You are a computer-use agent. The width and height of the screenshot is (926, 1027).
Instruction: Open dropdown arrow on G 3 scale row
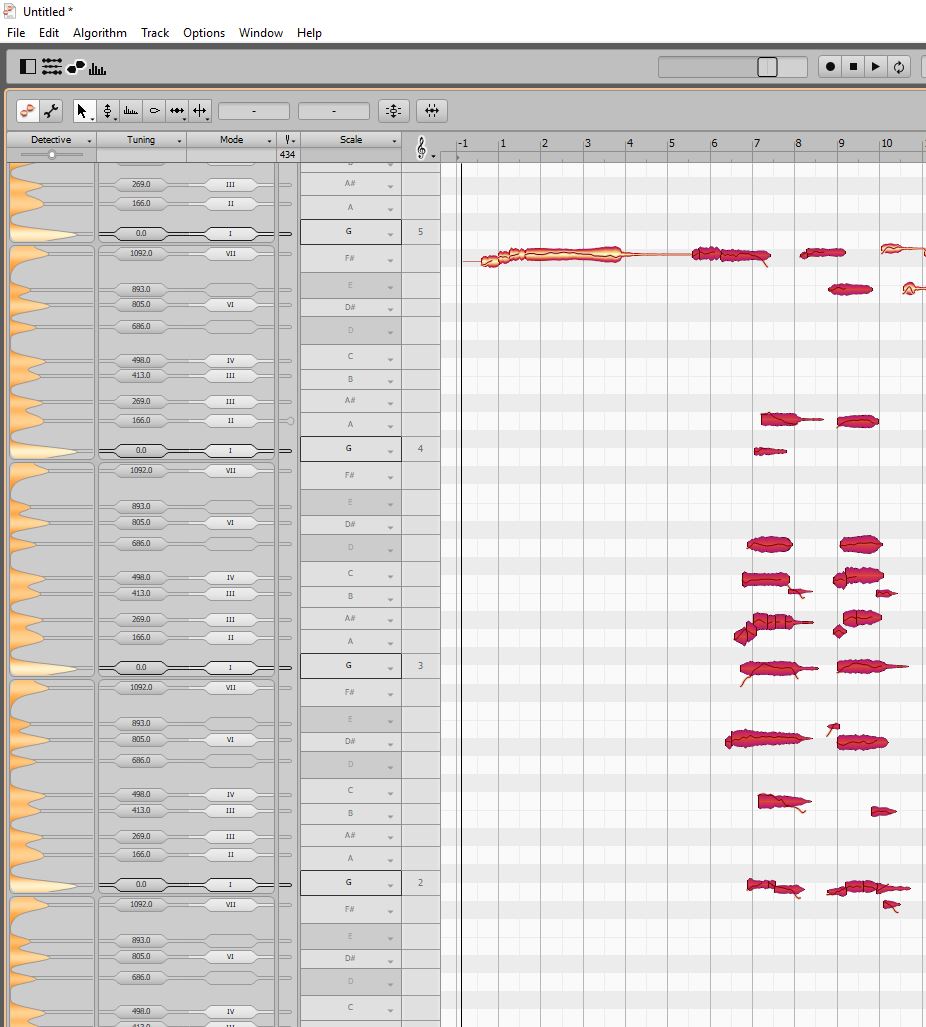coord(391,668)
